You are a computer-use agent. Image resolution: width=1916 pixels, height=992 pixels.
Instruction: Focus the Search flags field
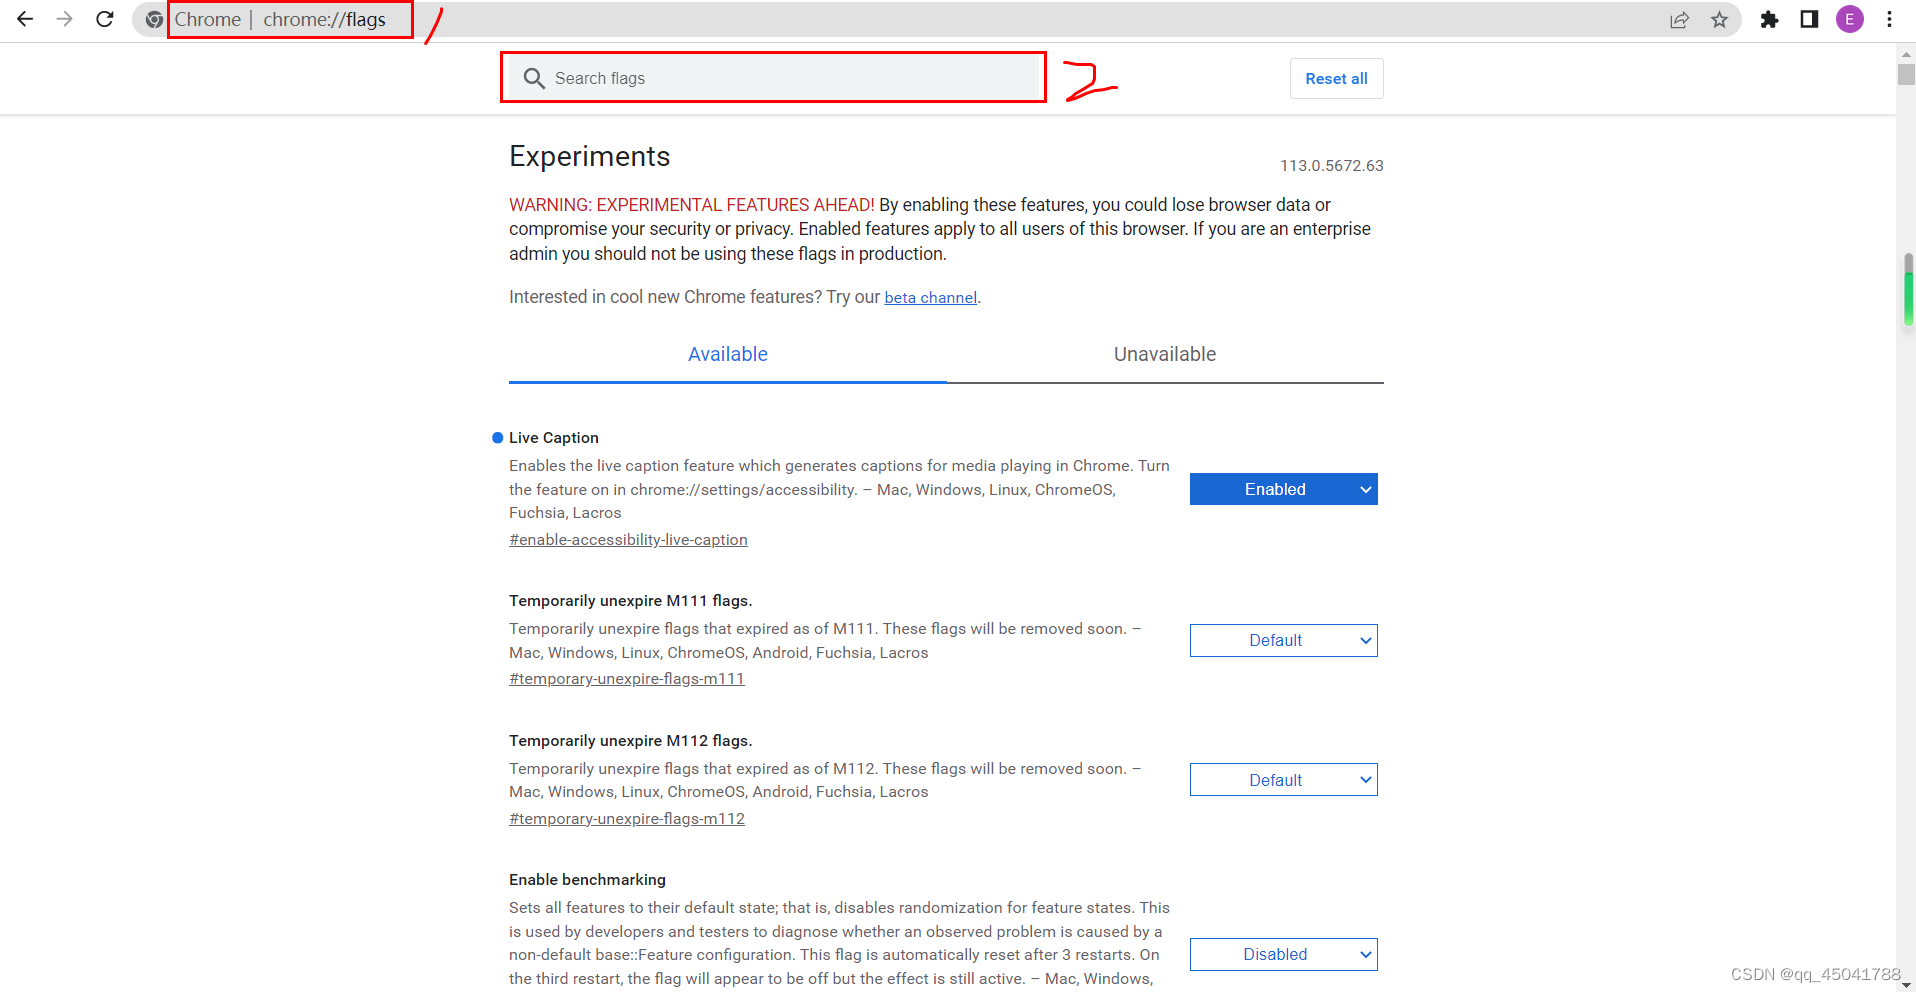point(773,78)
